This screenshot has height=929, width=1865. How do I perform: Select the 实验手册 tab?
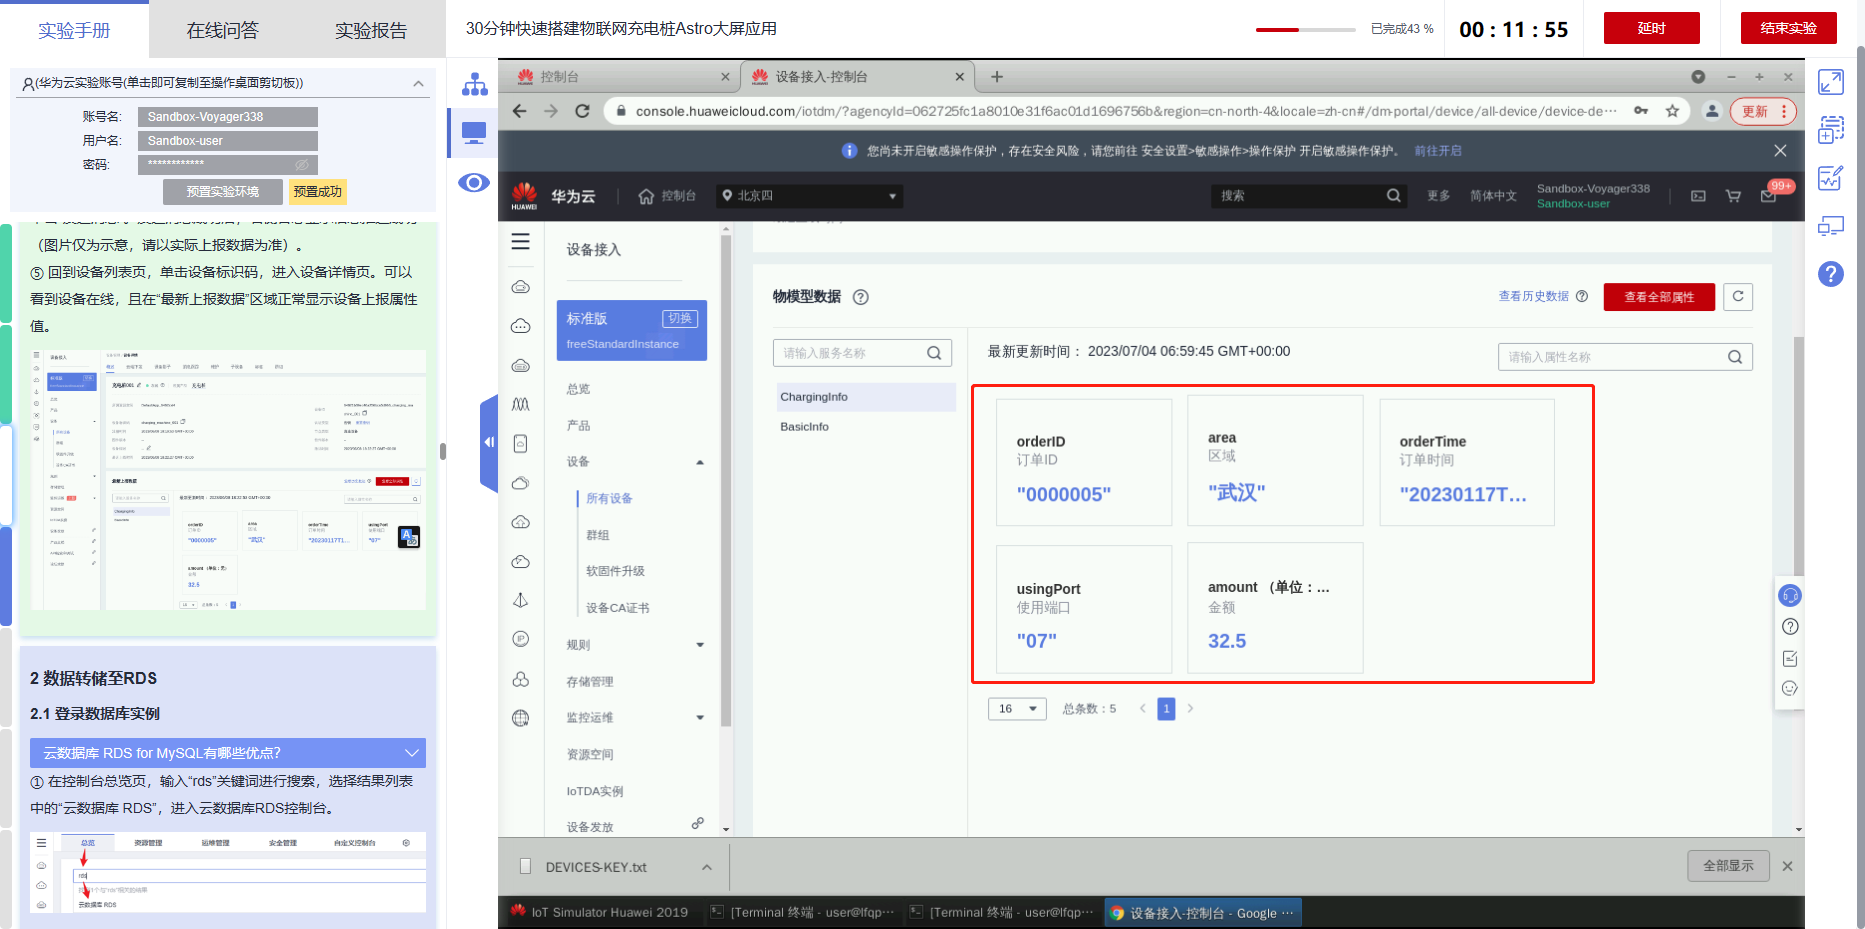coord(74,30)
